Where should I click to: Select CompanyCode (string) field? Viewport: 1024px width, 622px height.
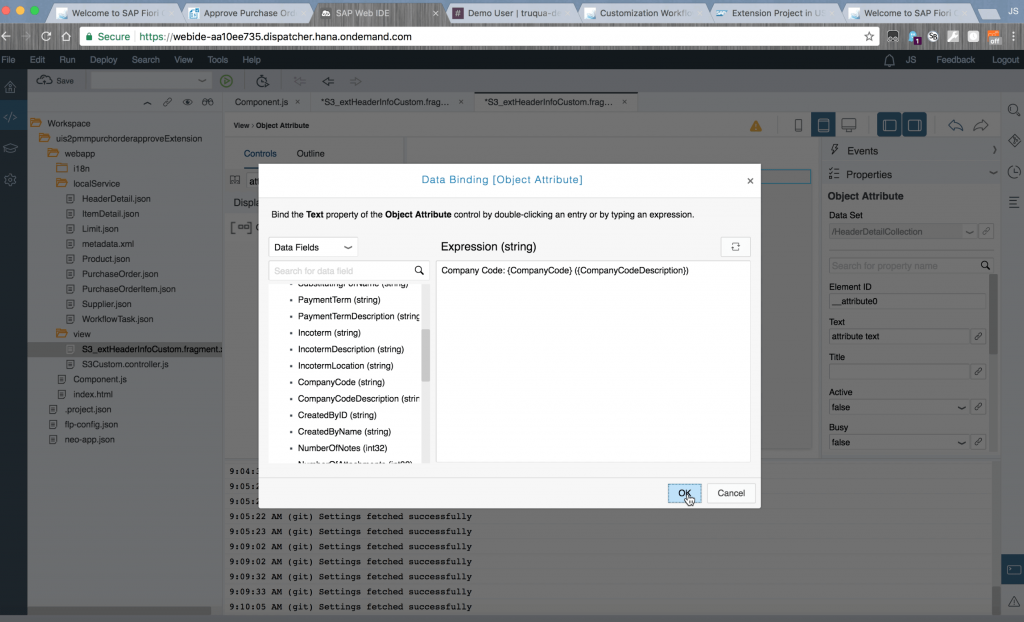coord(341,382)
